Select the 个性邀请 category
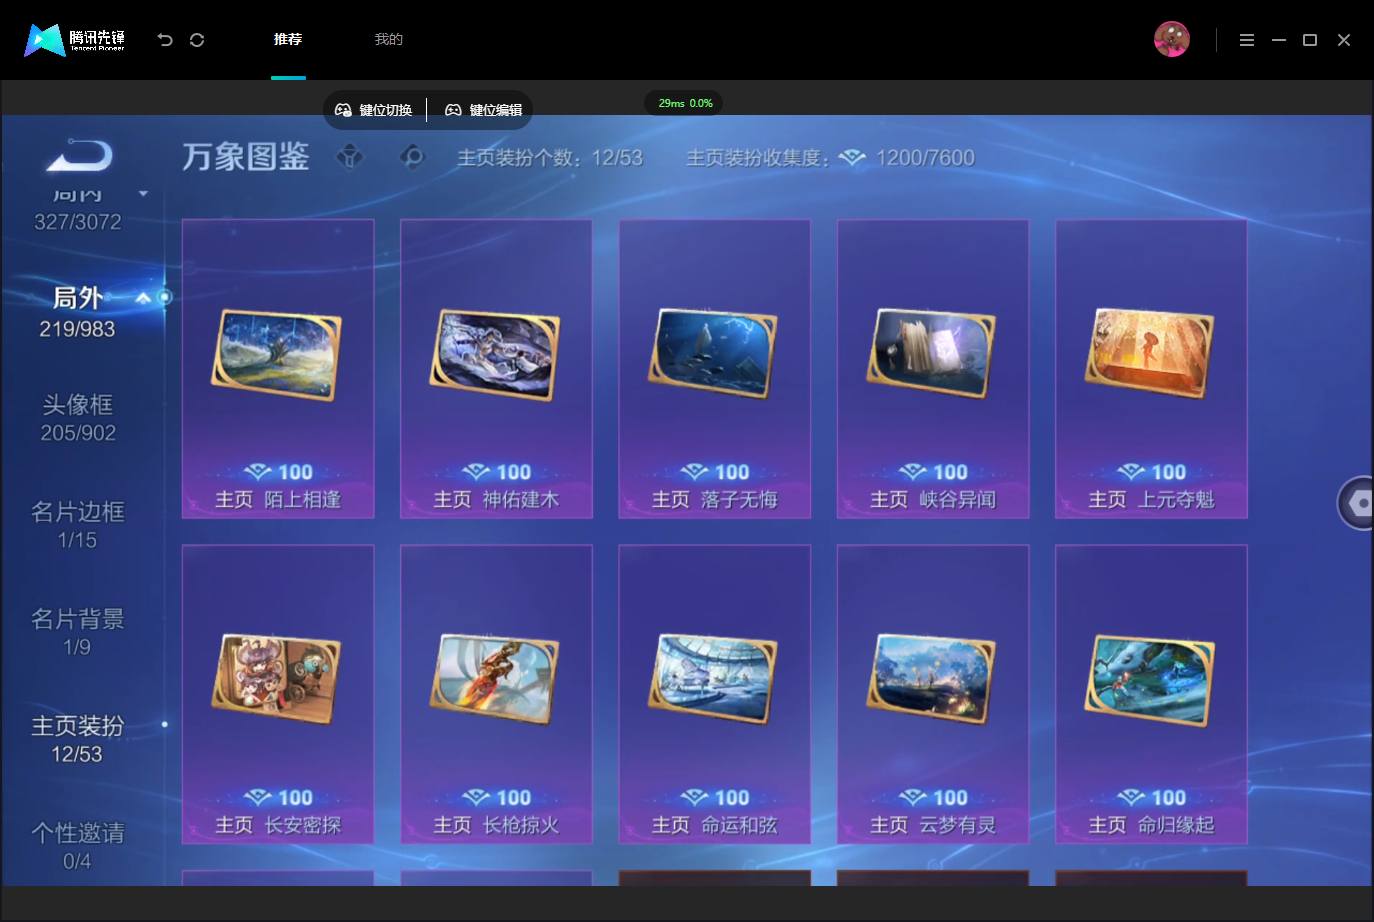Viewport: 1374px width, 922px height. pos(78,846)
